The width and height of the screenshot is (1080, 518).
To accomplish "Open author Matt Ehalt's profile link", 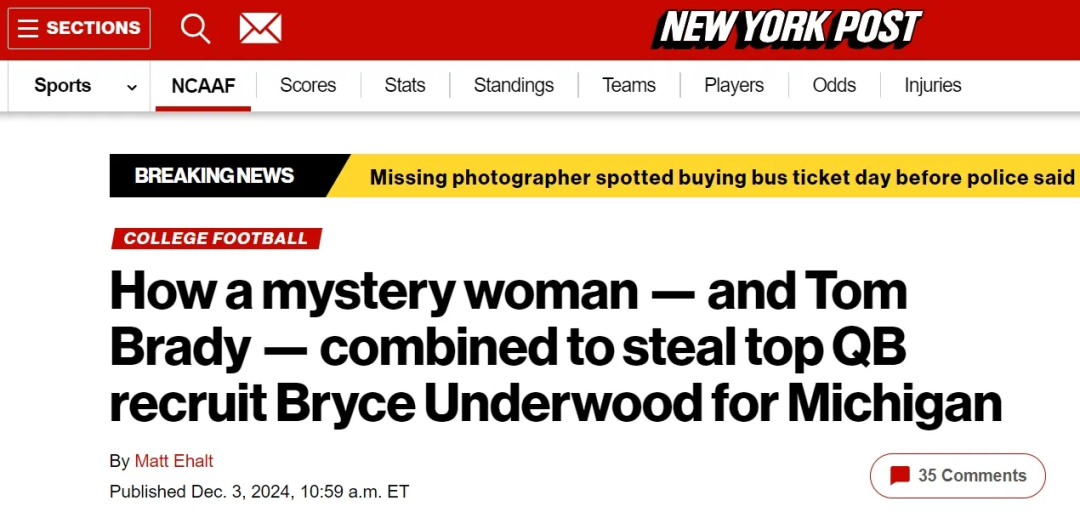I will tap(174, 461).
